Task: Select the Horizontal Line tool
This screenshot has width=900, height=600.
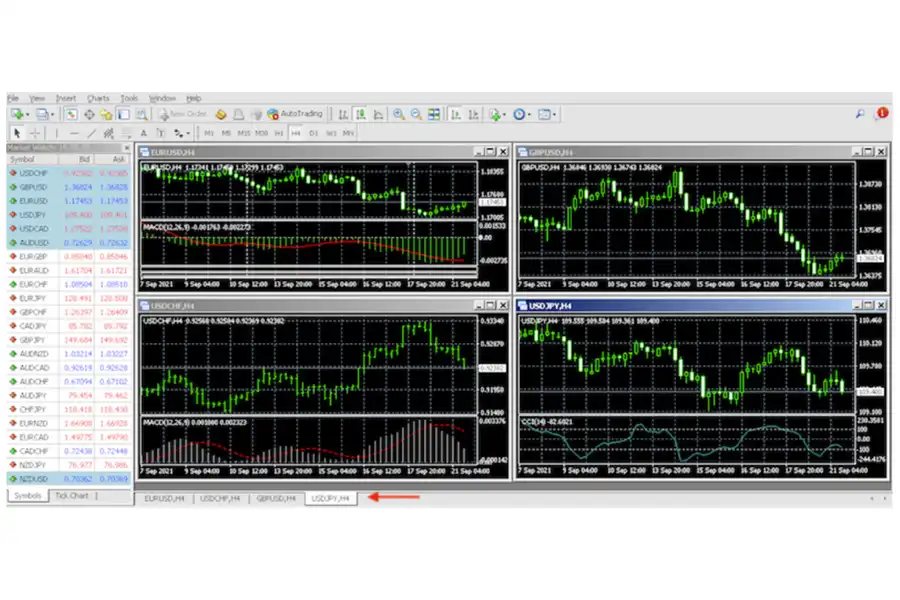Action: tap(74, 133)
